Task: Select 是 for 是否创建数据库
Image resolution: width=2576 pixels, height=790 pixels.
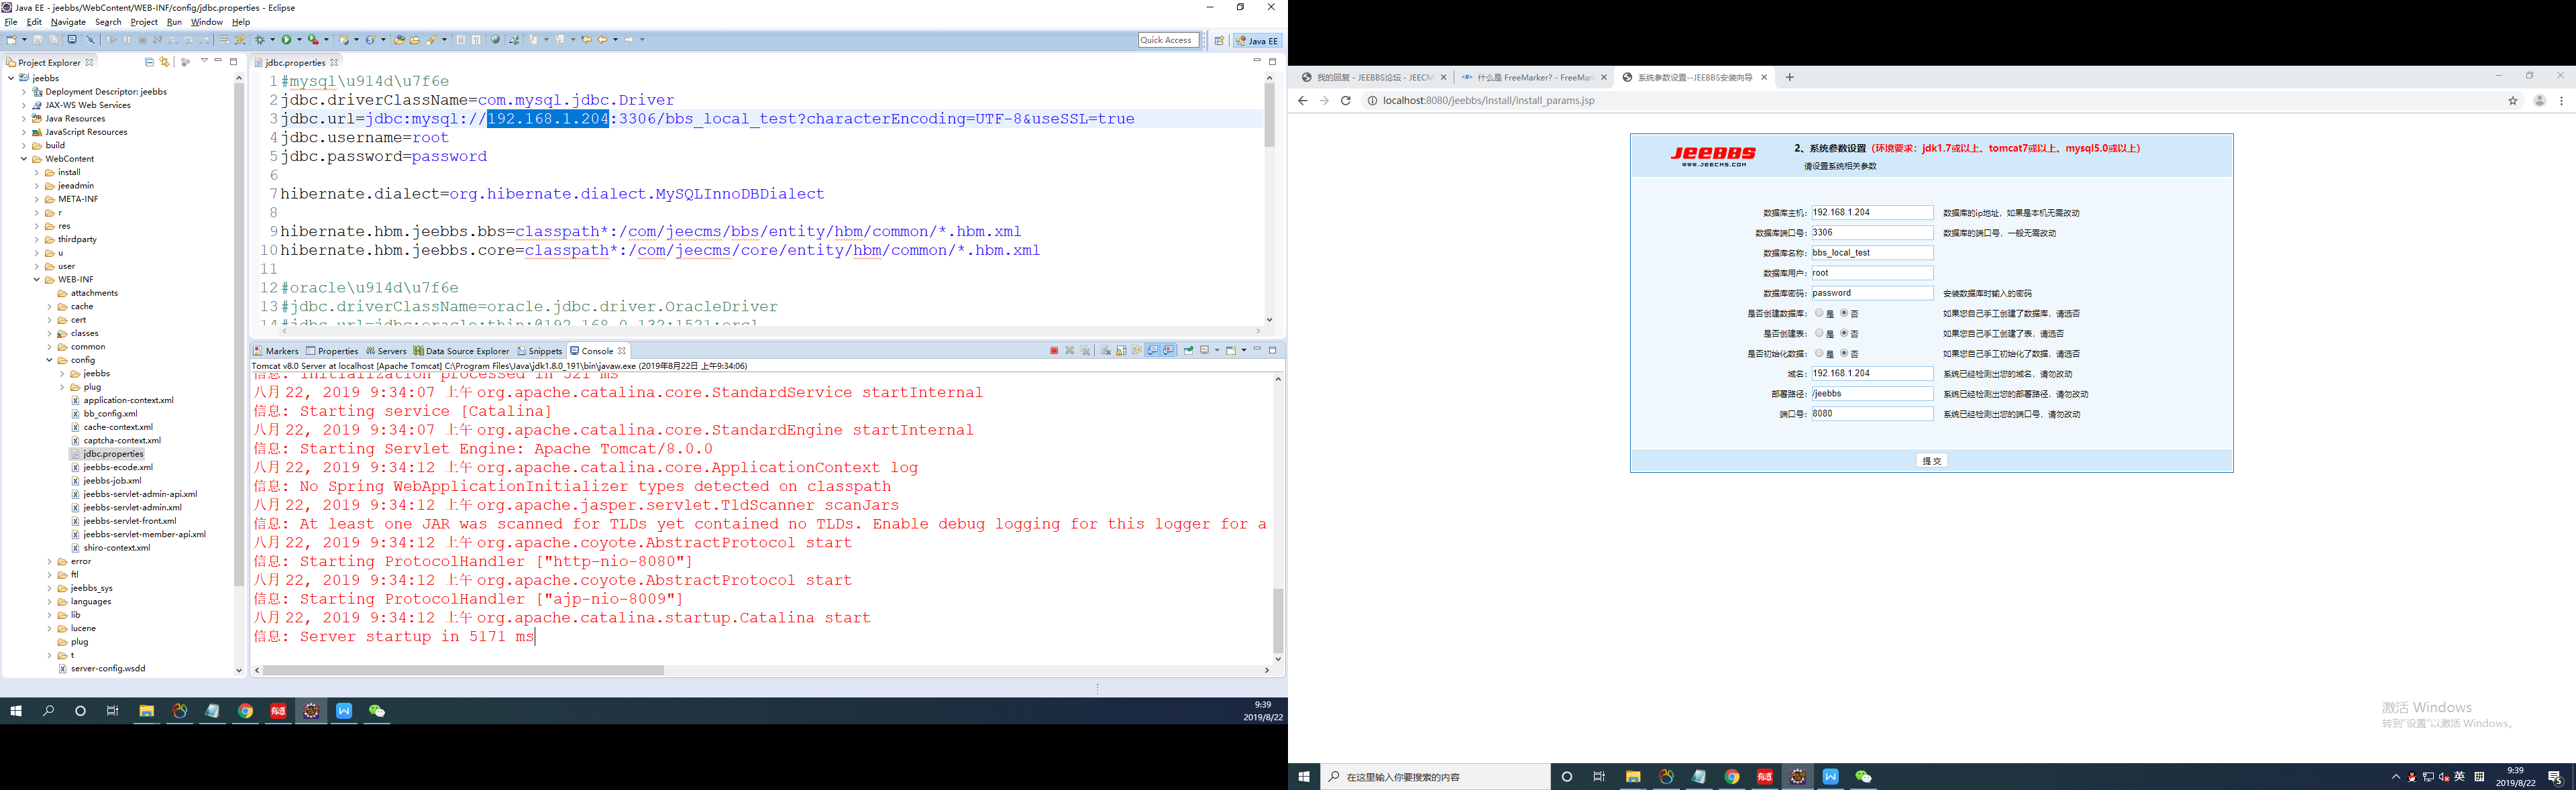Action: [1819, 313]
